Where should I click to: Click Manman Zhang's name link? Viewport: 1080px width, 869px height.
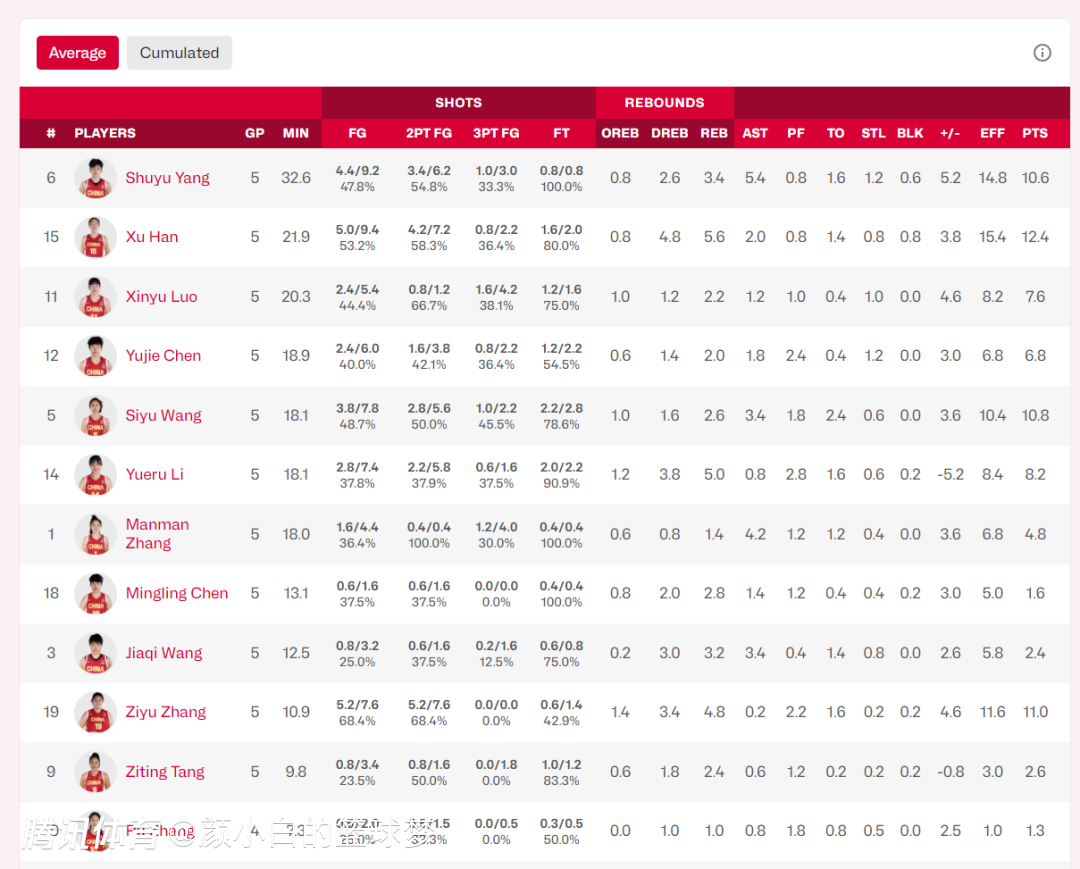click(157, 534)
